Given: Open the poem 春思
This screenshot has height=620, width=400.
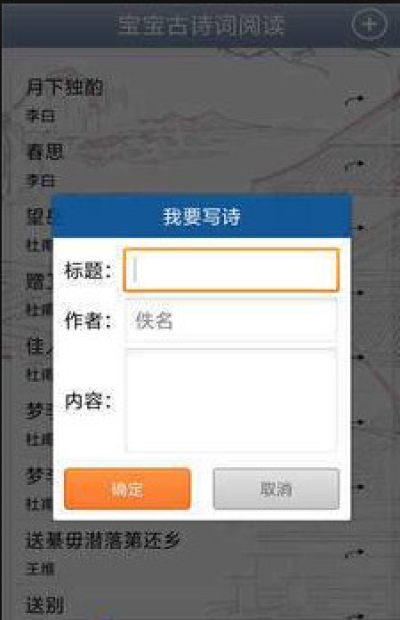Looking at the screenshot, I should tap(45, 152).
